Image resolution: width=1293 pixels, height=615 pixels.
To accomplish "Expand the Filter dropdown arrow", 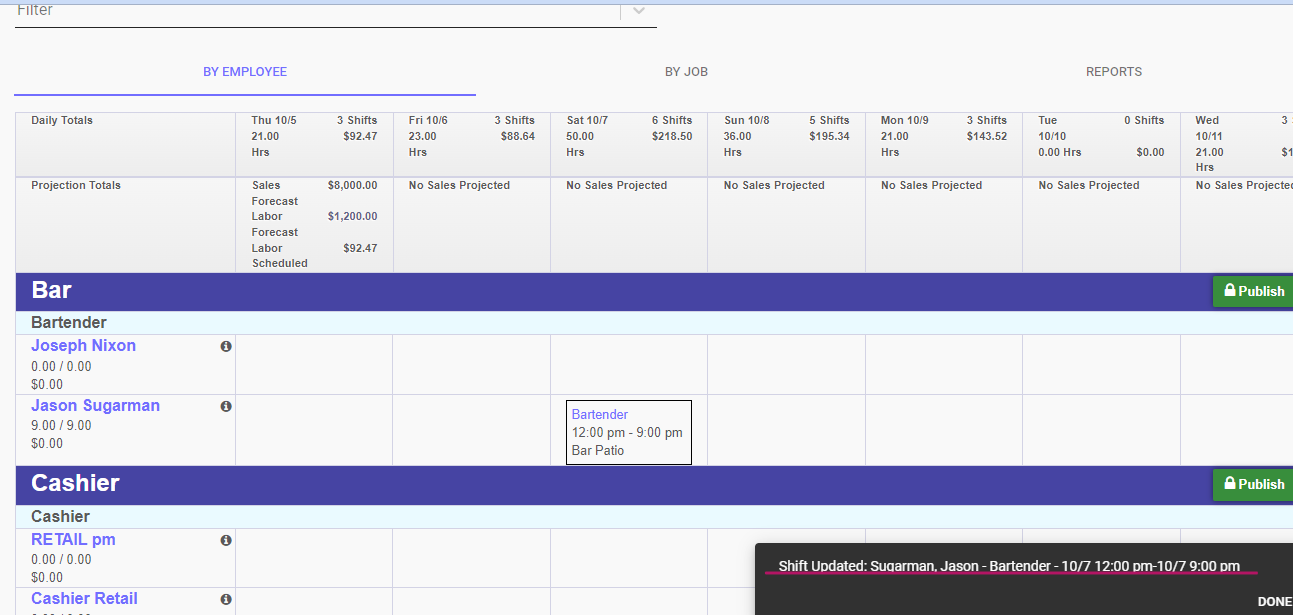I will 639,11.
